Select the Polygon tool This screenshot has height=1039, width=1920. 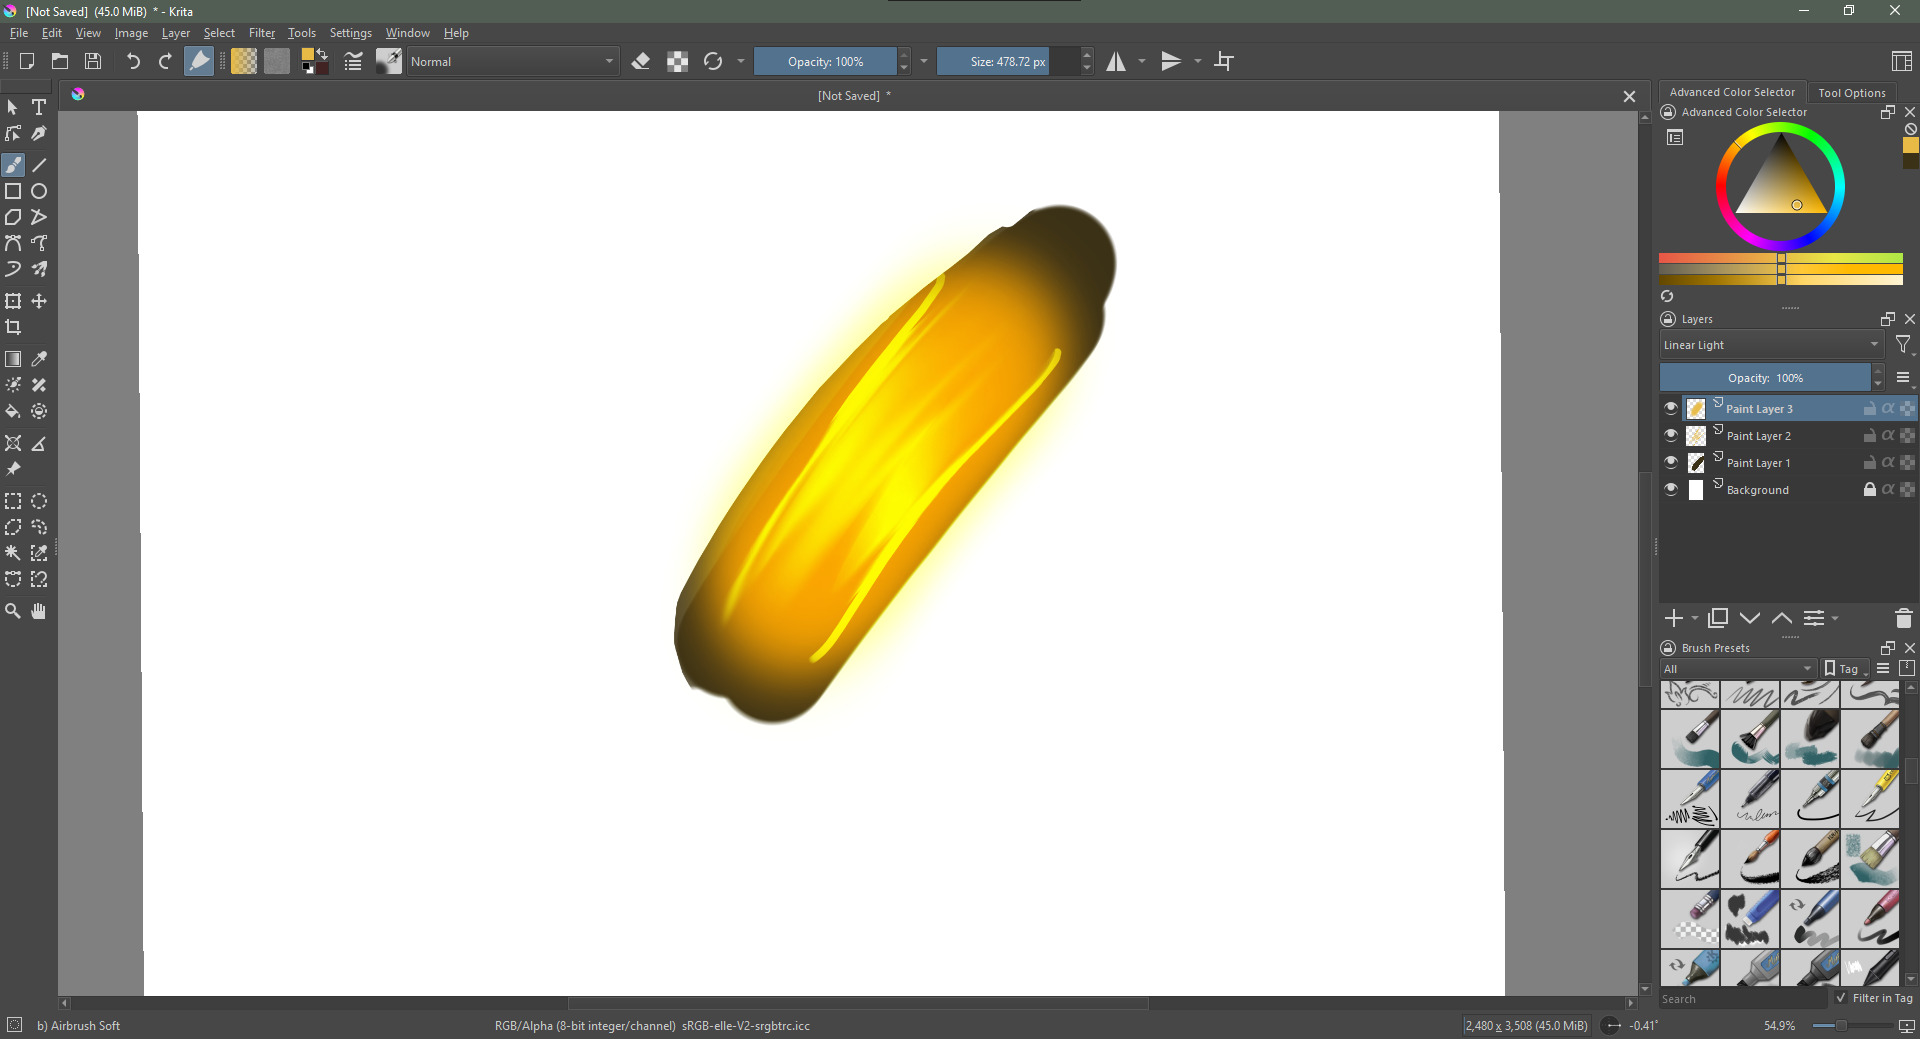[x=13, y=217]
